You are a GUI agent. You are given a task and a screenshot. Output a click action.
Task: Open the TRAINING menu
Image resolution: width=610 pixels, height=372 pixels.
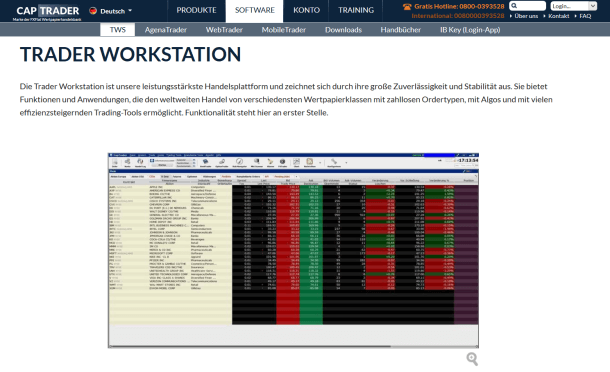pos(356,11)
